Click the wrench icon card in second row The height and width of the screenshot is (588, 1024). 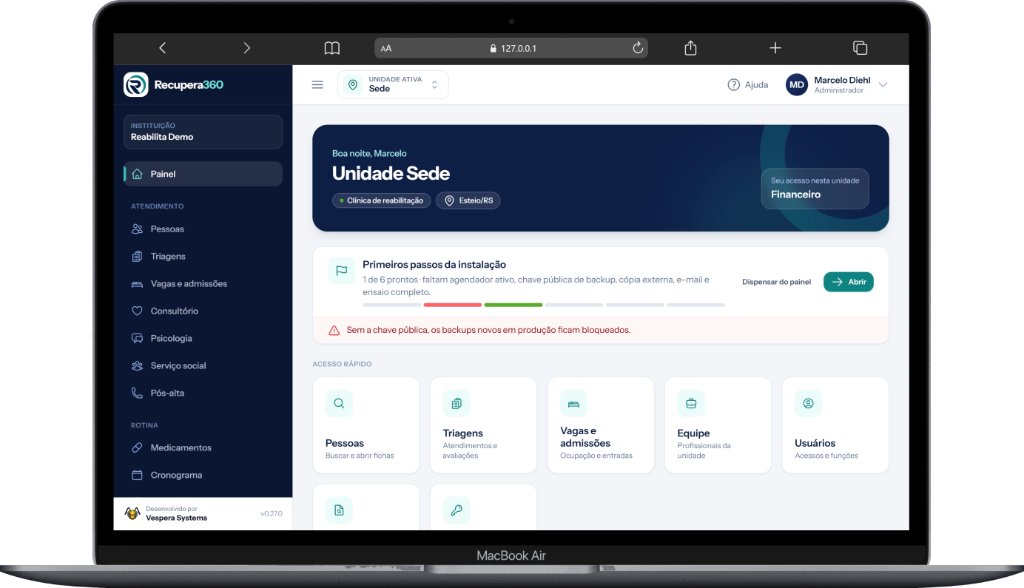tap(483, 507)
